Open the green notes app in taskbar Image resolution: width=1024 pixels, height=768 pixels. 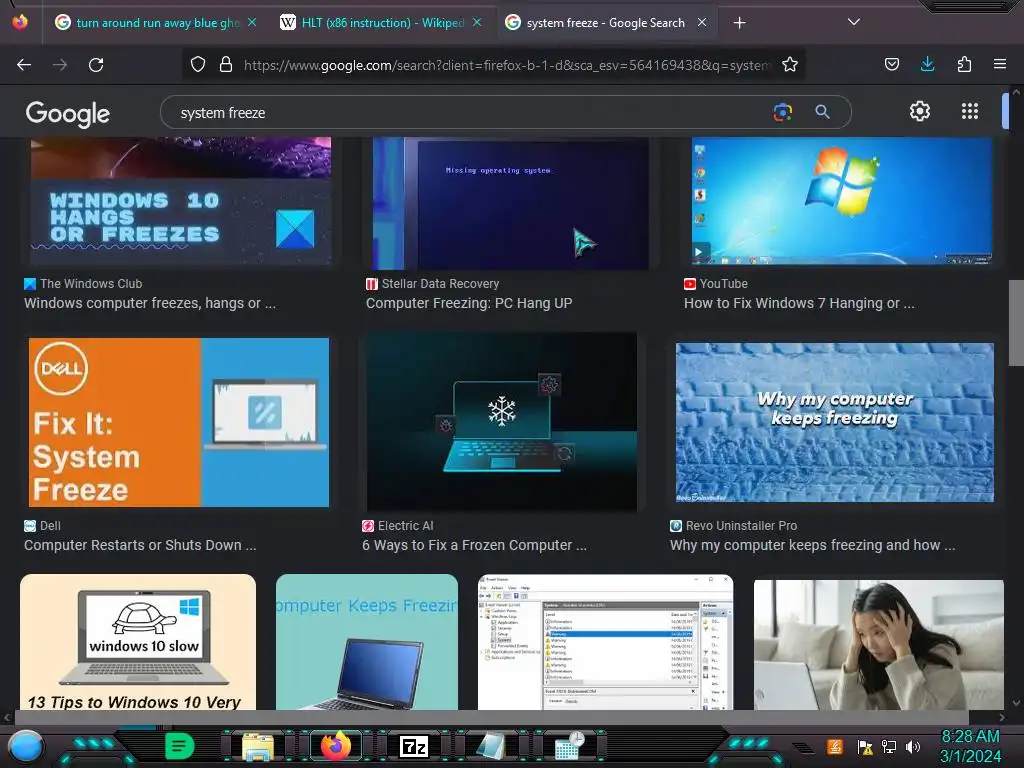point(179,746)
